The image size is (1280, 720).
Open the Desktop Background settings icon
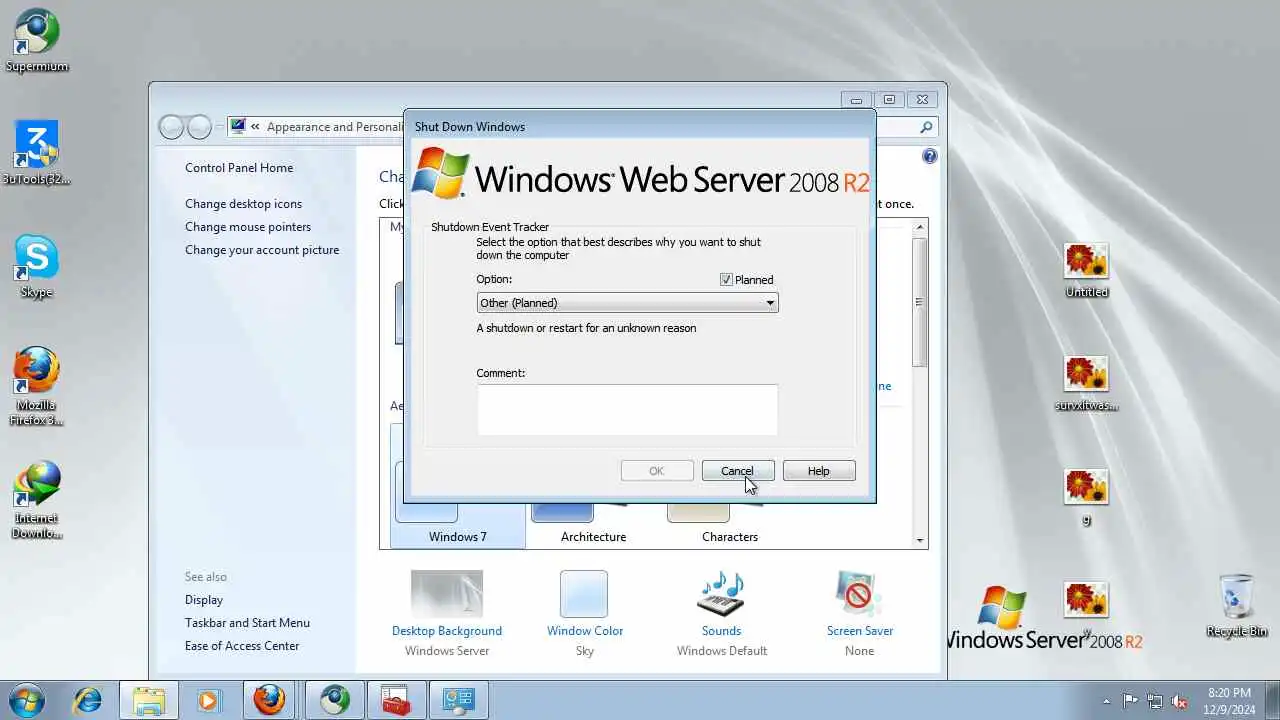(447, 595)
